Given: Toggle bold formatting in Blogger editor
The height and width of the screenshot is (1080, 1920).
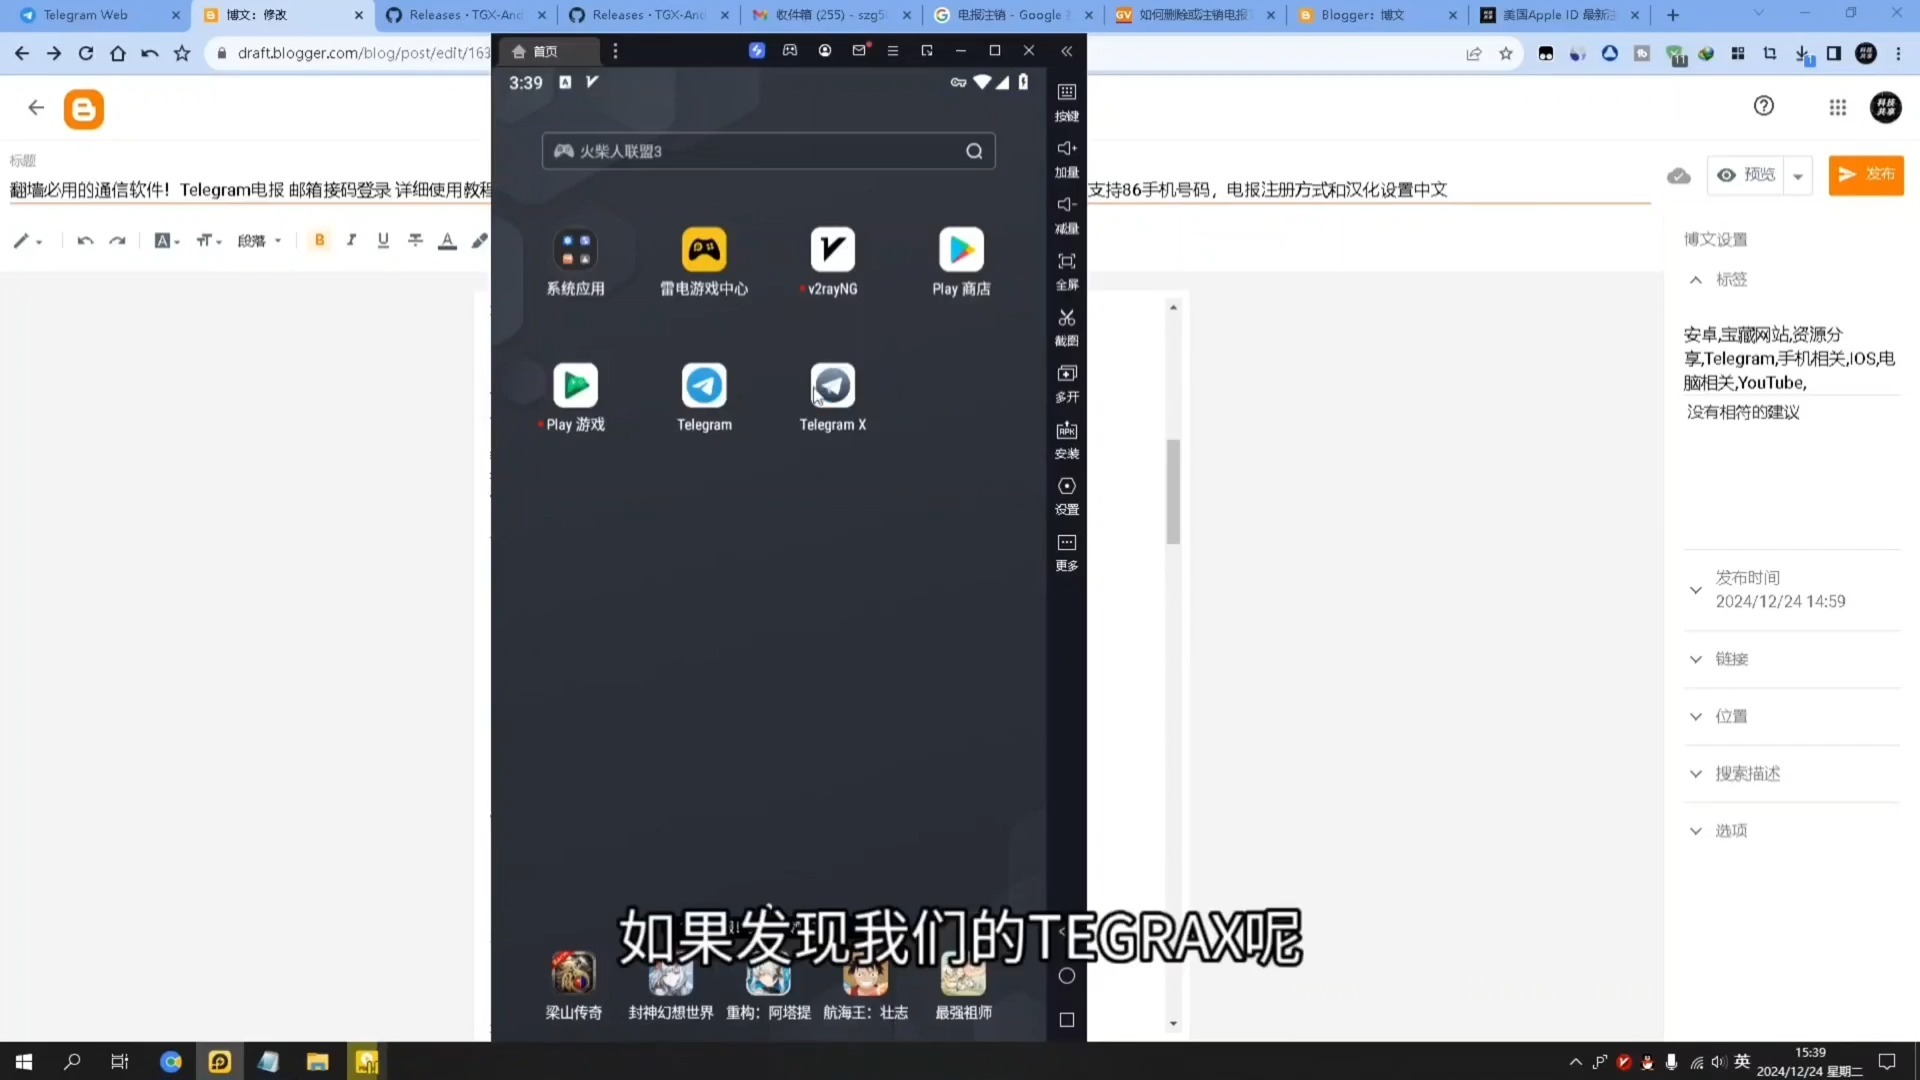Looking at the screenshot, I should coord(320,240).
